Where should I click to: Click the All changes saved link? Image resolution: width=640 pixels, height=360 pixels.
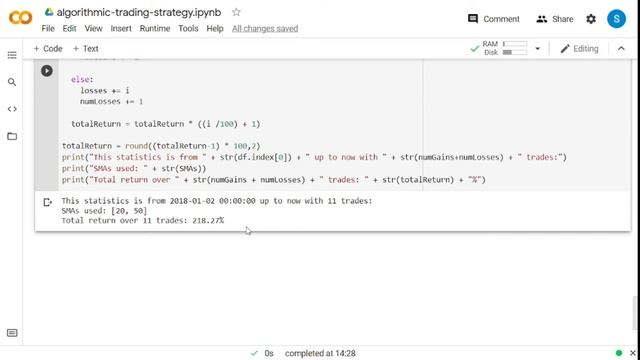click(x=265, y=29)
